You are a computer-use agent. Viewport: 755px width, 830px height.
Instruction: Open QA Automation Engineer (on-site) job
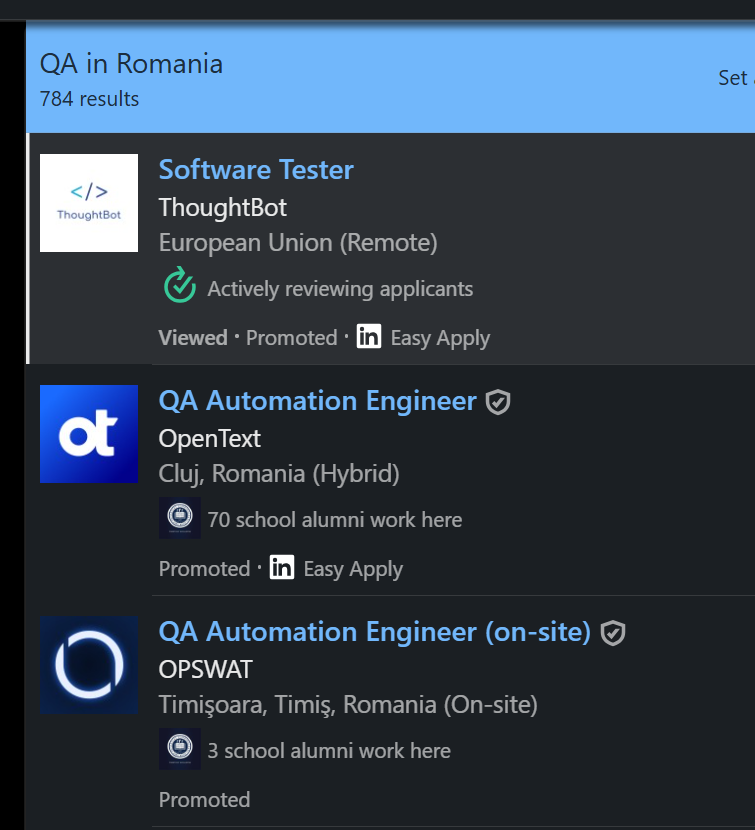[x=375, y=631]
